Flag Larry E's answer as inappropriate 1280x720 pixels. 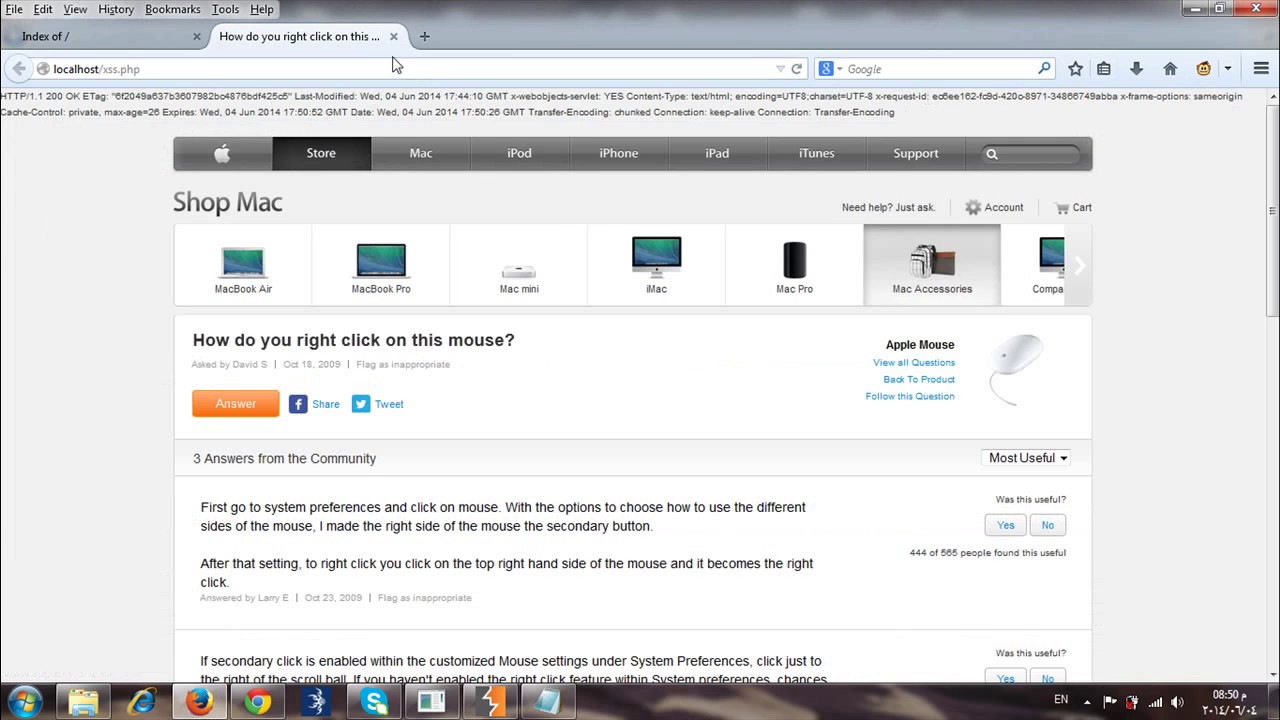point(424,598)
